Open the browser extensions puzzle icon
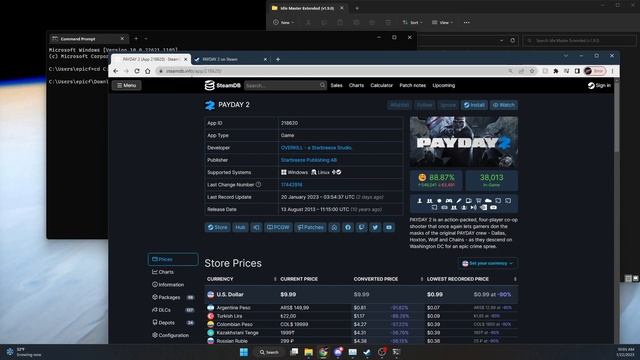640x360 pixels. tap(556, 71)
